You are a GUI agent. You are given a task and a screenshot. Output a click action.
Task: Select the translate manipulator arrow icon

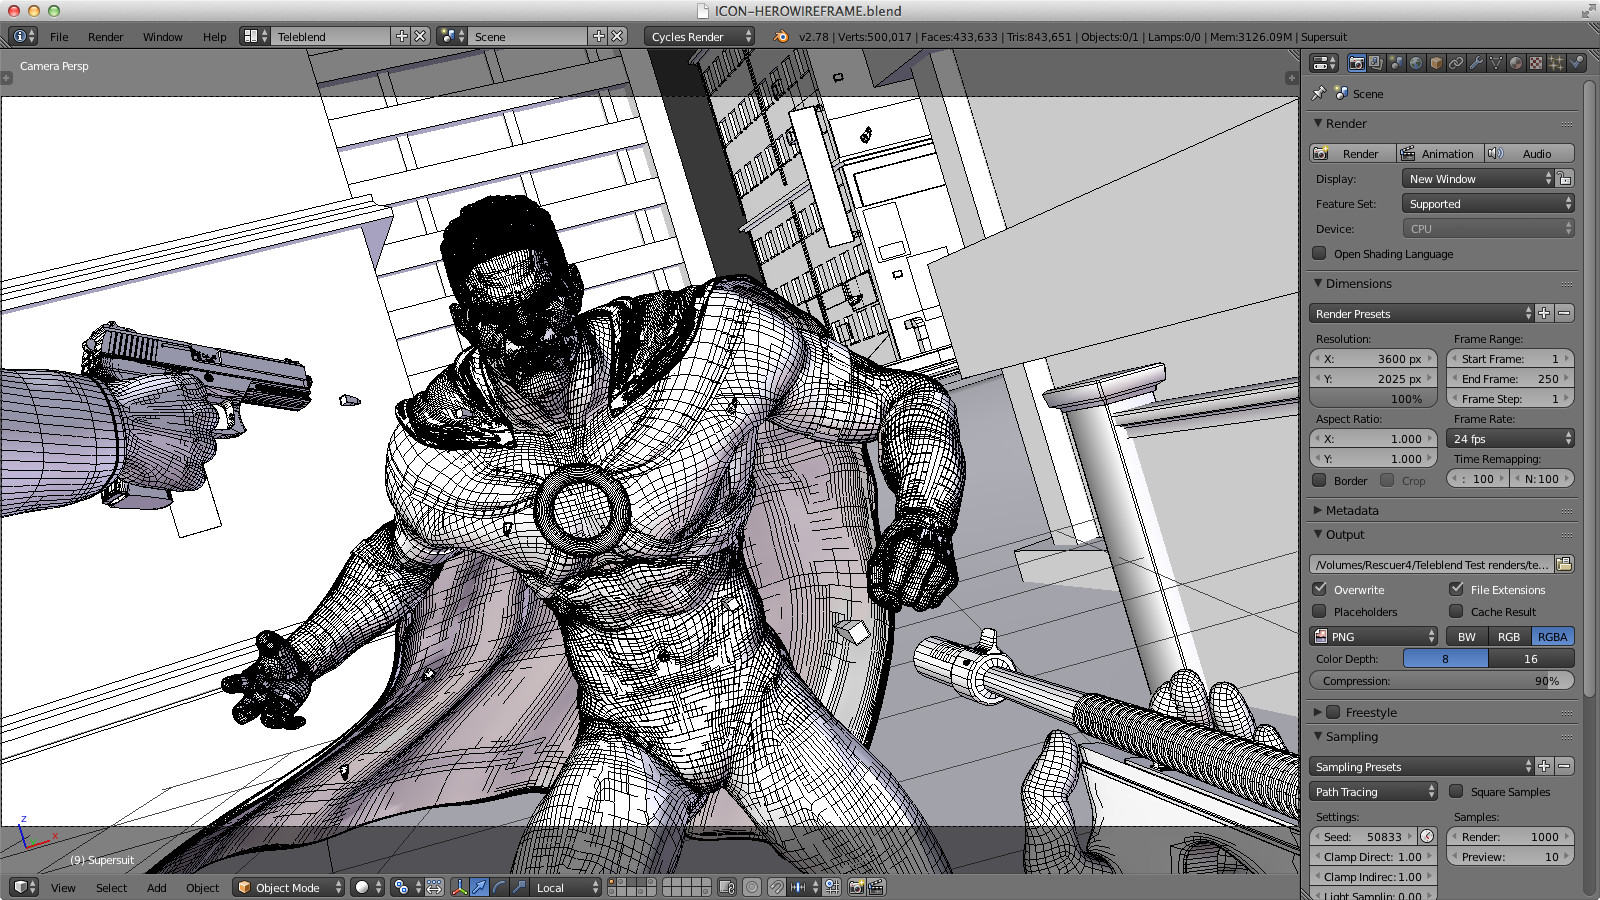479,887
